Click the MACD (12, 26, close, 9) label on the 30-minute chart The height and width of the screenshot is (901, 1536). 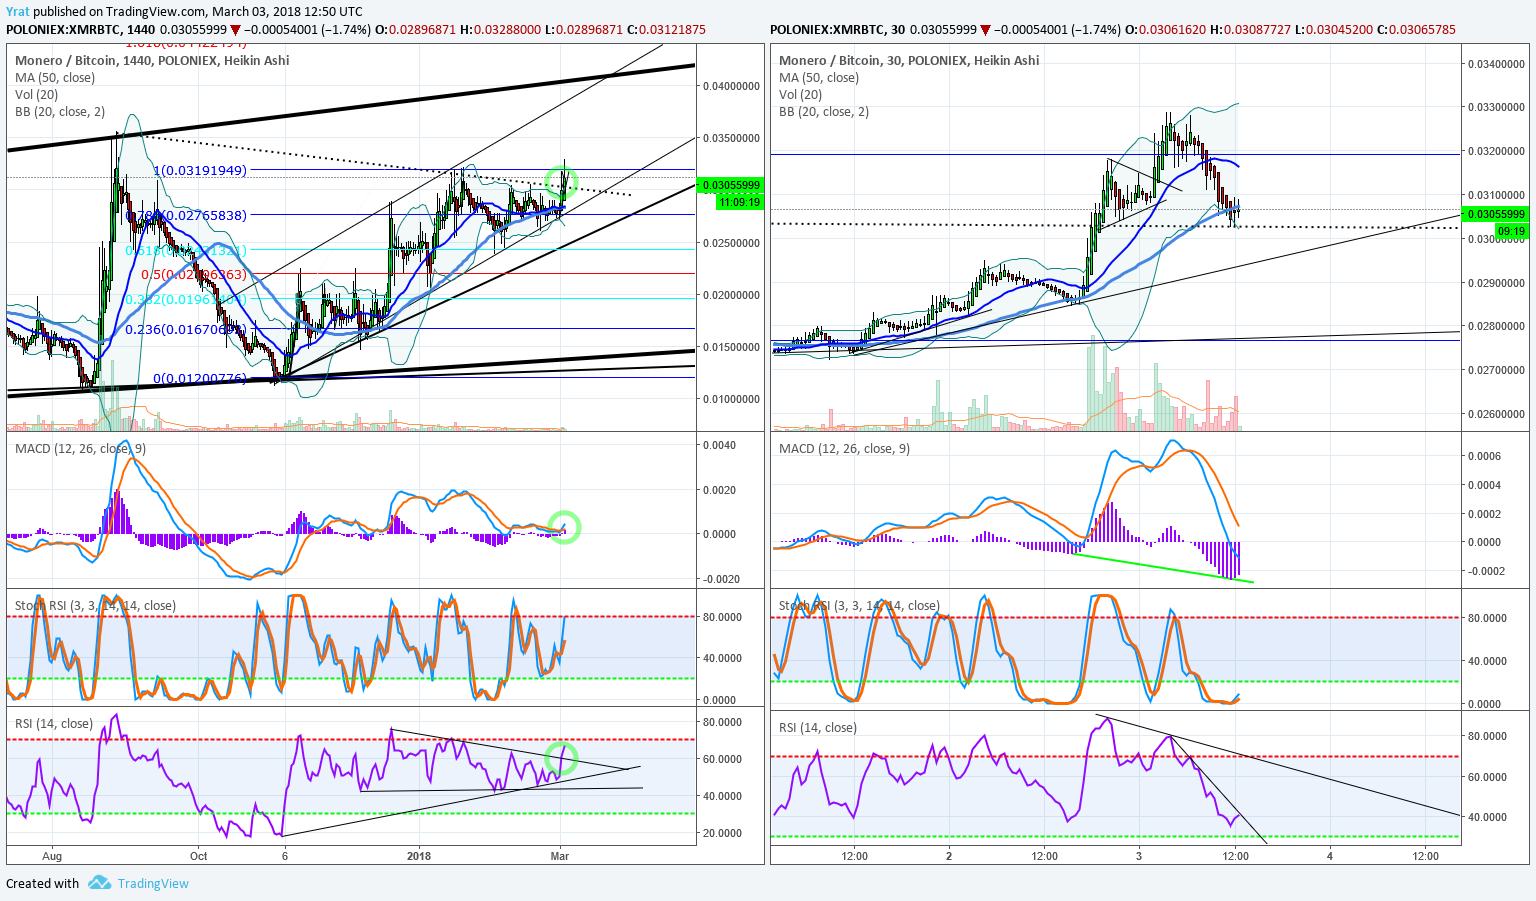tap(844, 448)
